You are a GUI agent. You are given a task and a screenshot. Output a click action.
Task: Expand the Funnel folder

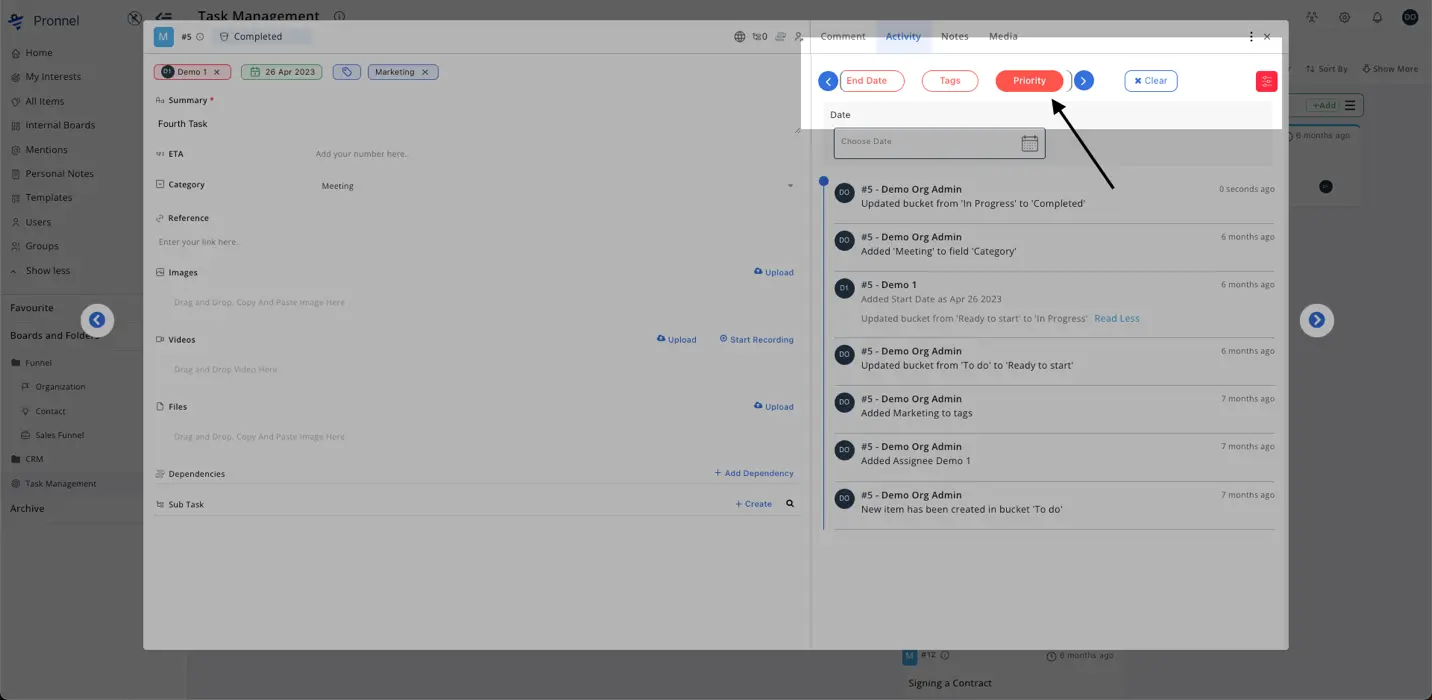coord(32,363)
